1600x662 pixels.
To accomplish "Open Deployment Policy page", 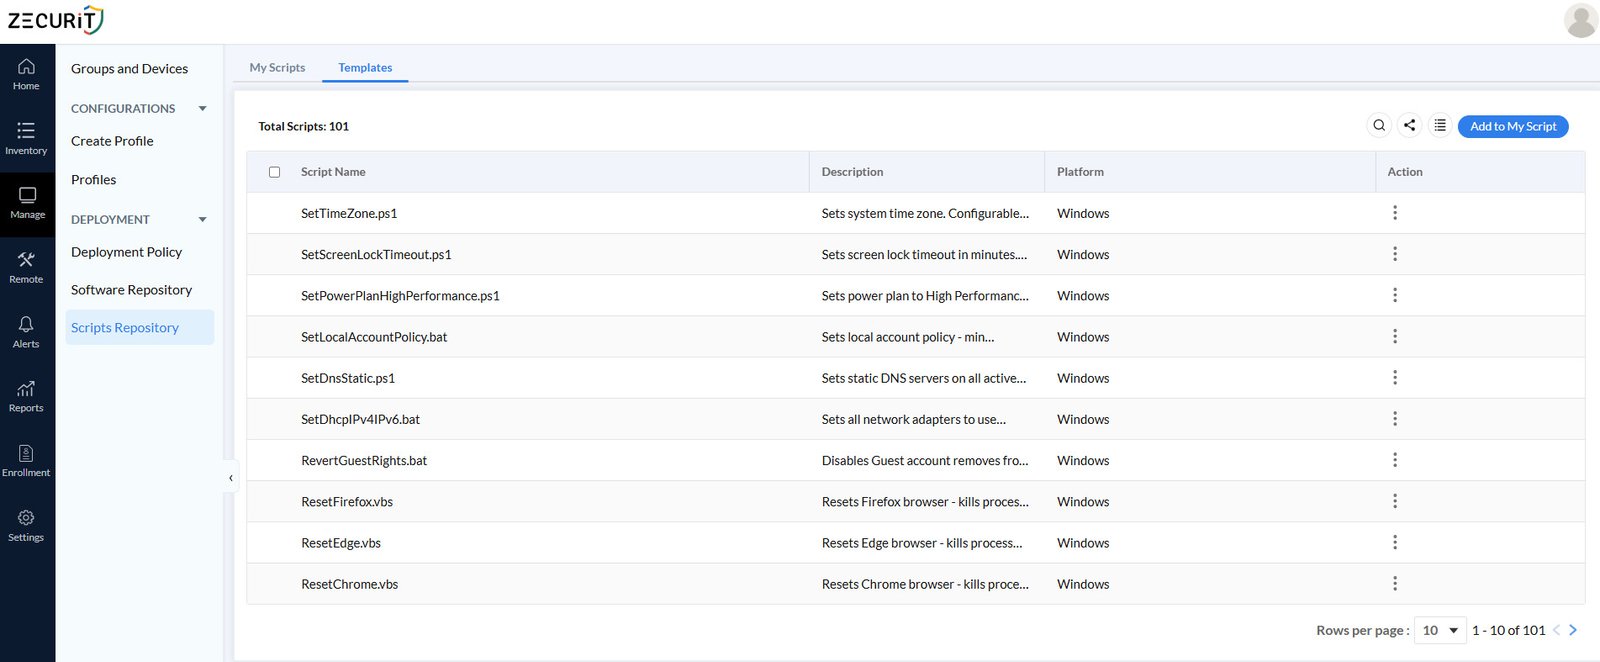I will tap(126, 252).
